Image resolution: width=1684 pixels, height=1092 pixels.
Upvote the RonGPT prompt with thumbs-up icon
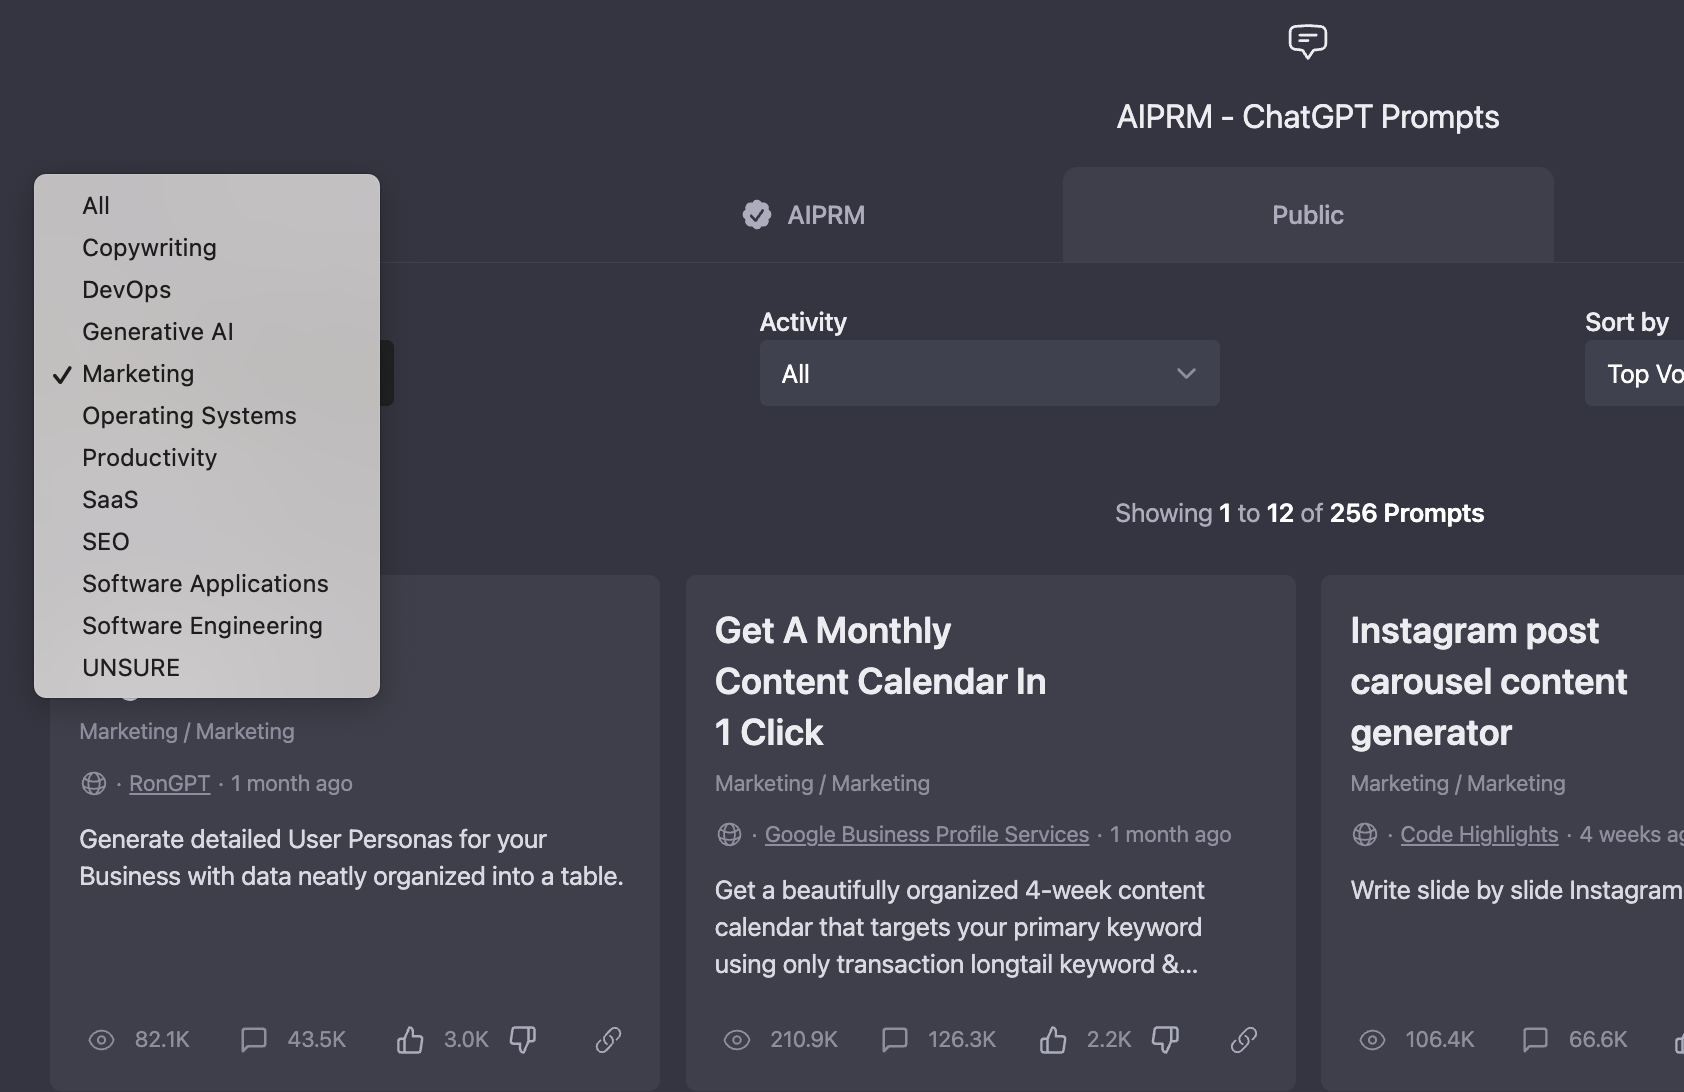[x=410, y=1040]
